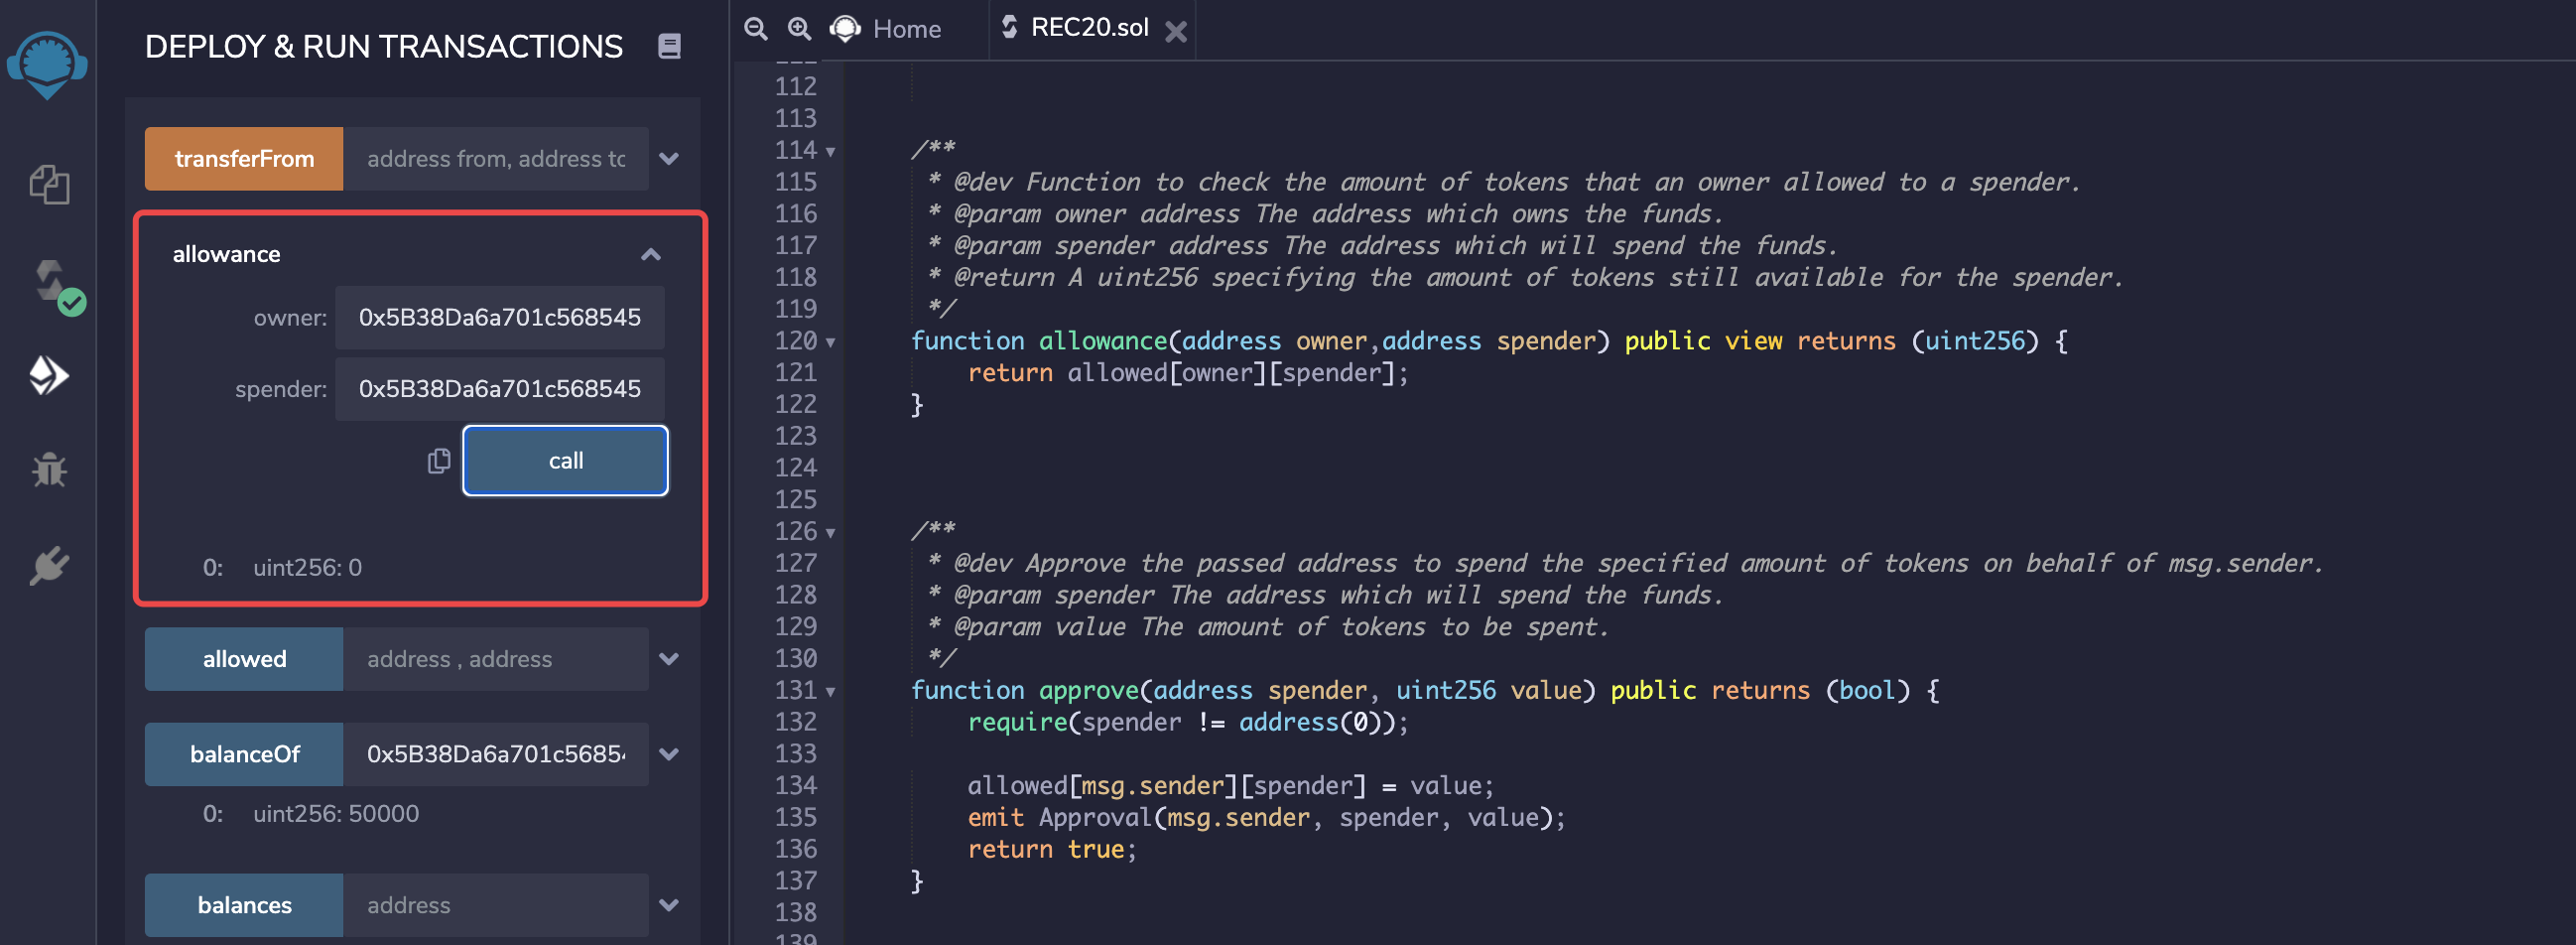Click the balanceOf function button
The height and width of the screenshot is (945, 2576).
coord(244,754)
